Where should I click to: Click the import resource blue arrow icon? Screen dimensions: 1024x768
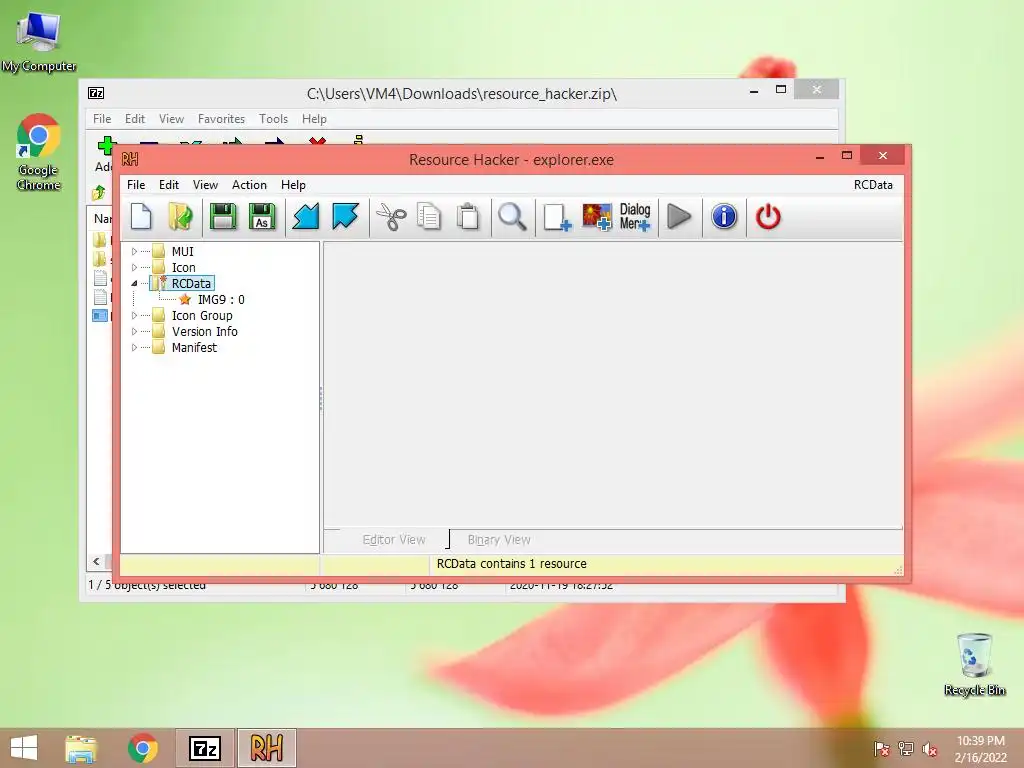coord(306,217)
